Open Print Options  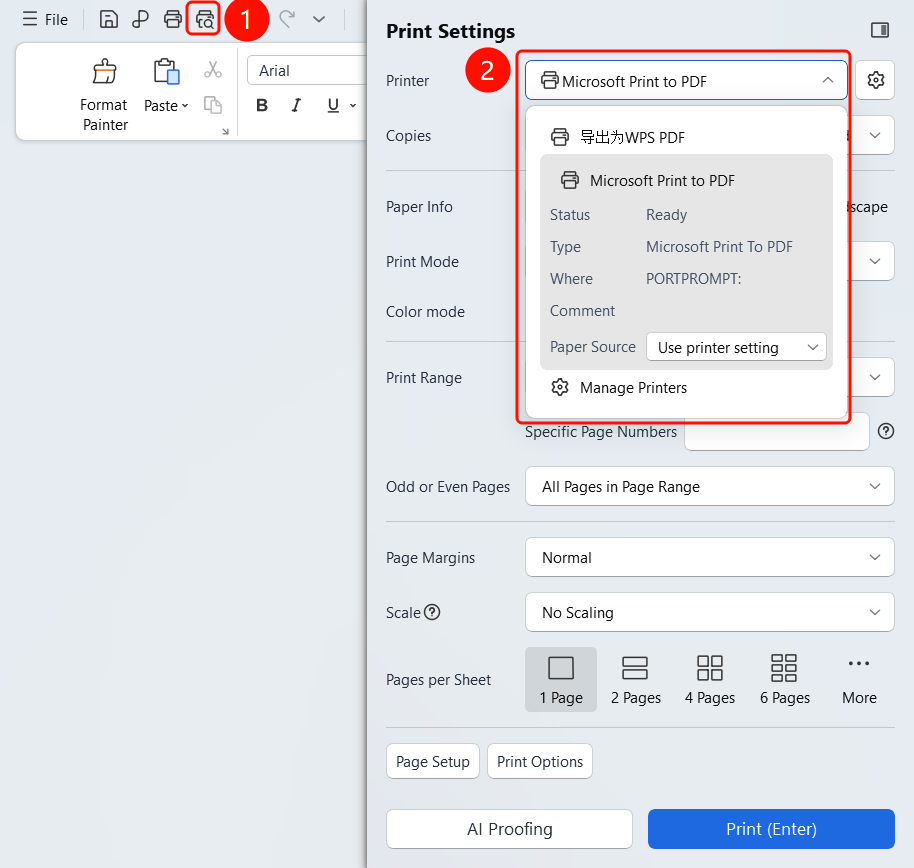pos(540,761)
